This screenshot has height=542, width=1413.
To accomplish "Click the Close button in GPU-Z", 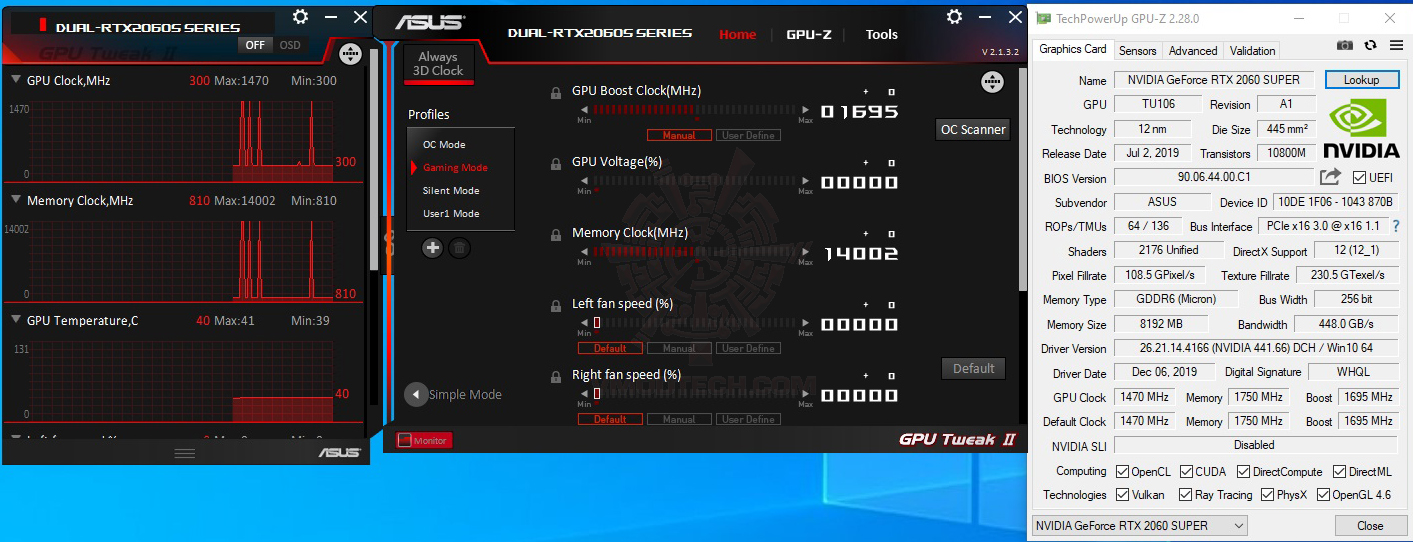I will (1370, 525).
